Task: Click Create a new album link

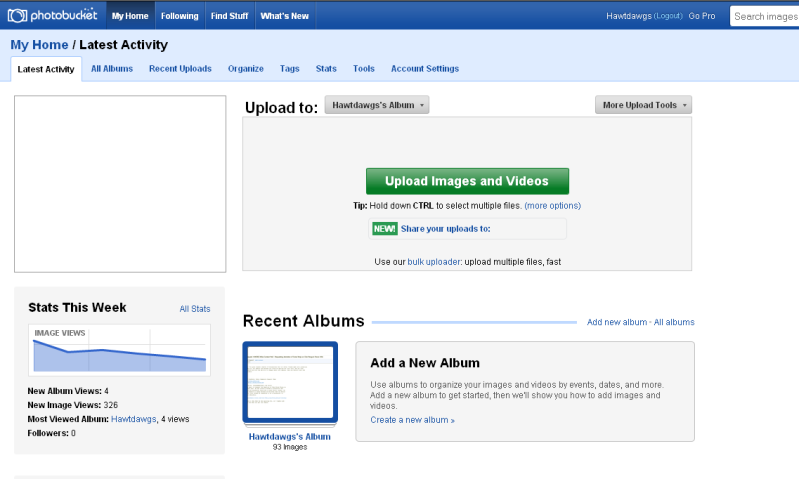Action: pyautogui.click(x=412, y=420)
